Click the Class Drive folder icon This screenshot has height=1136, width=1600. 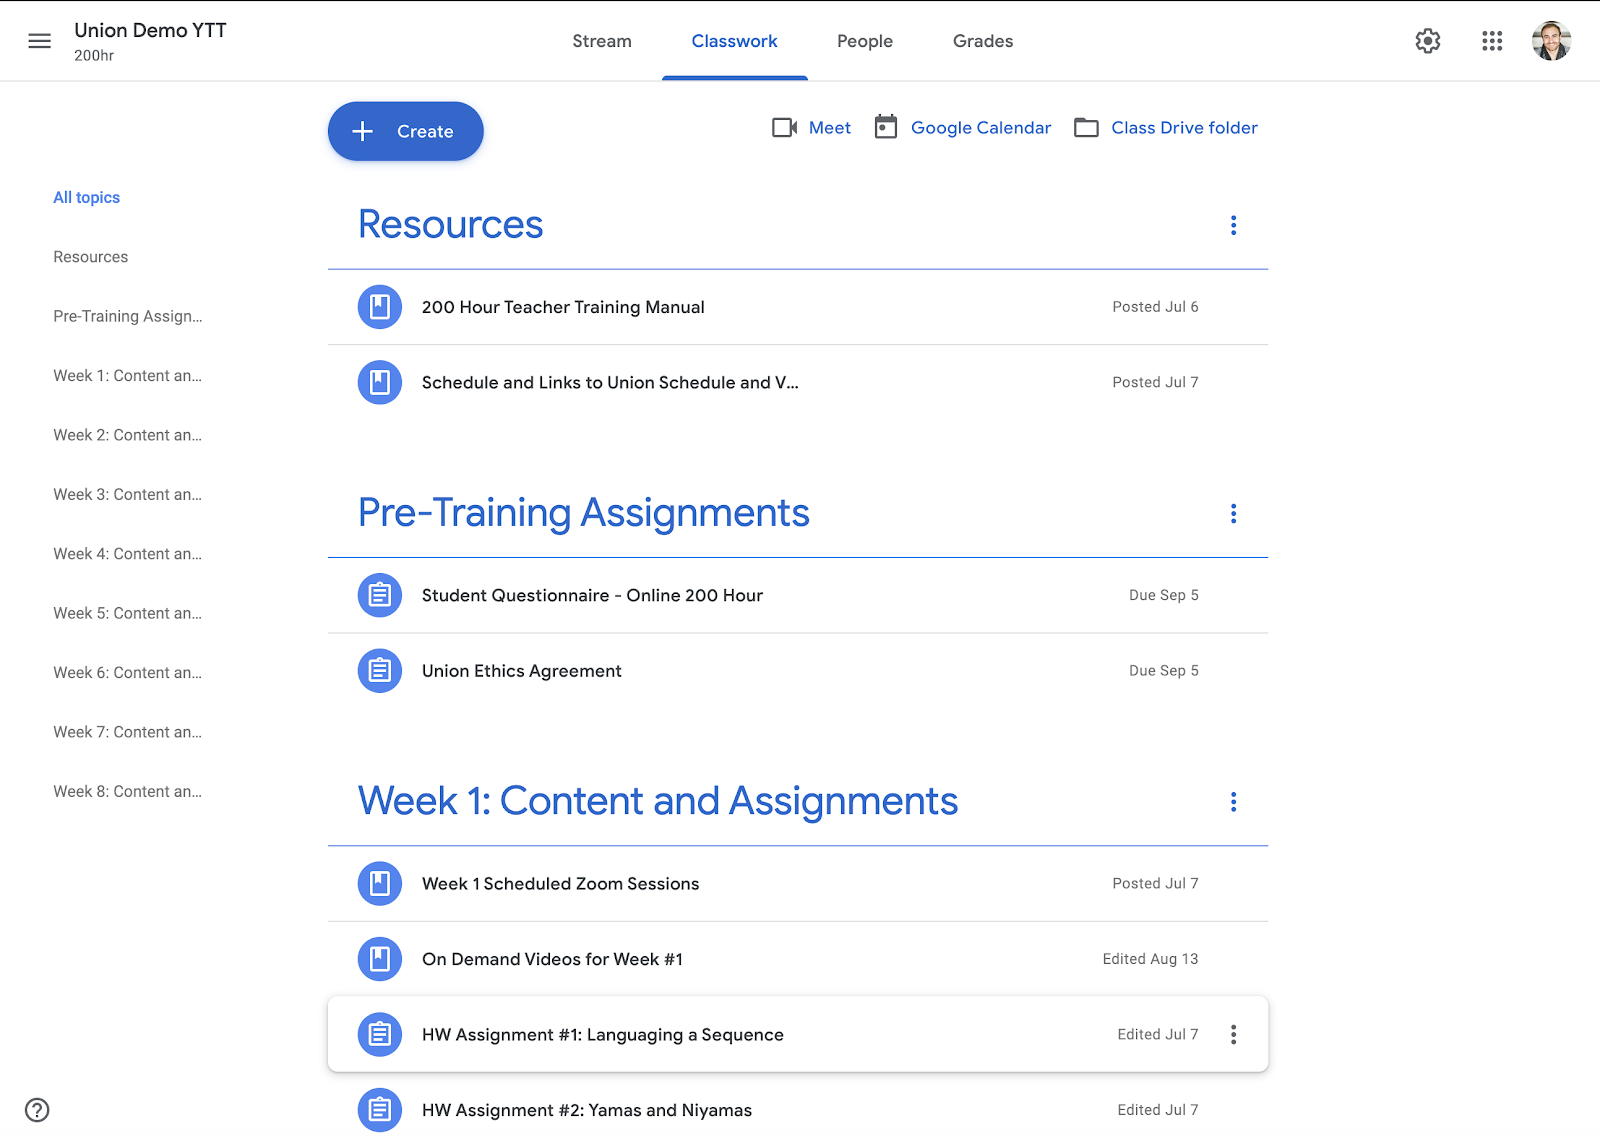[1086, 128]
